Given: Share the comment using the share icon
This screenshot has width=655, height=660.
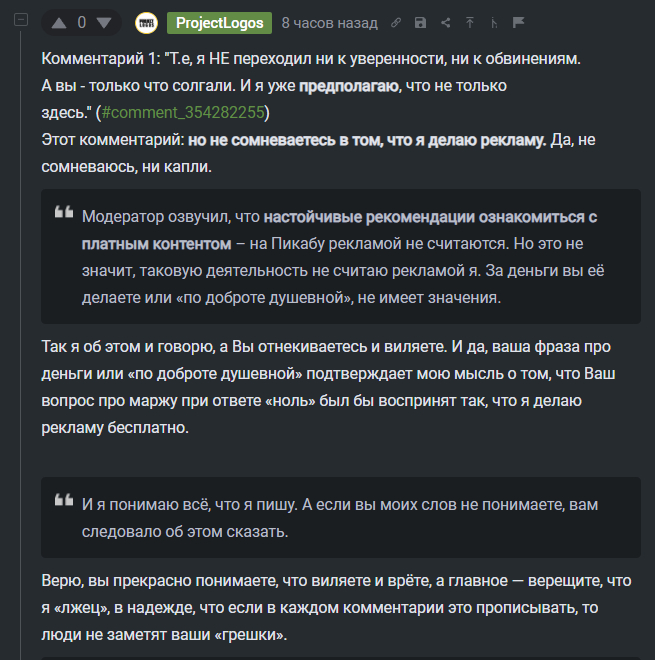Looking at the screenshot, I should point(445,23).
